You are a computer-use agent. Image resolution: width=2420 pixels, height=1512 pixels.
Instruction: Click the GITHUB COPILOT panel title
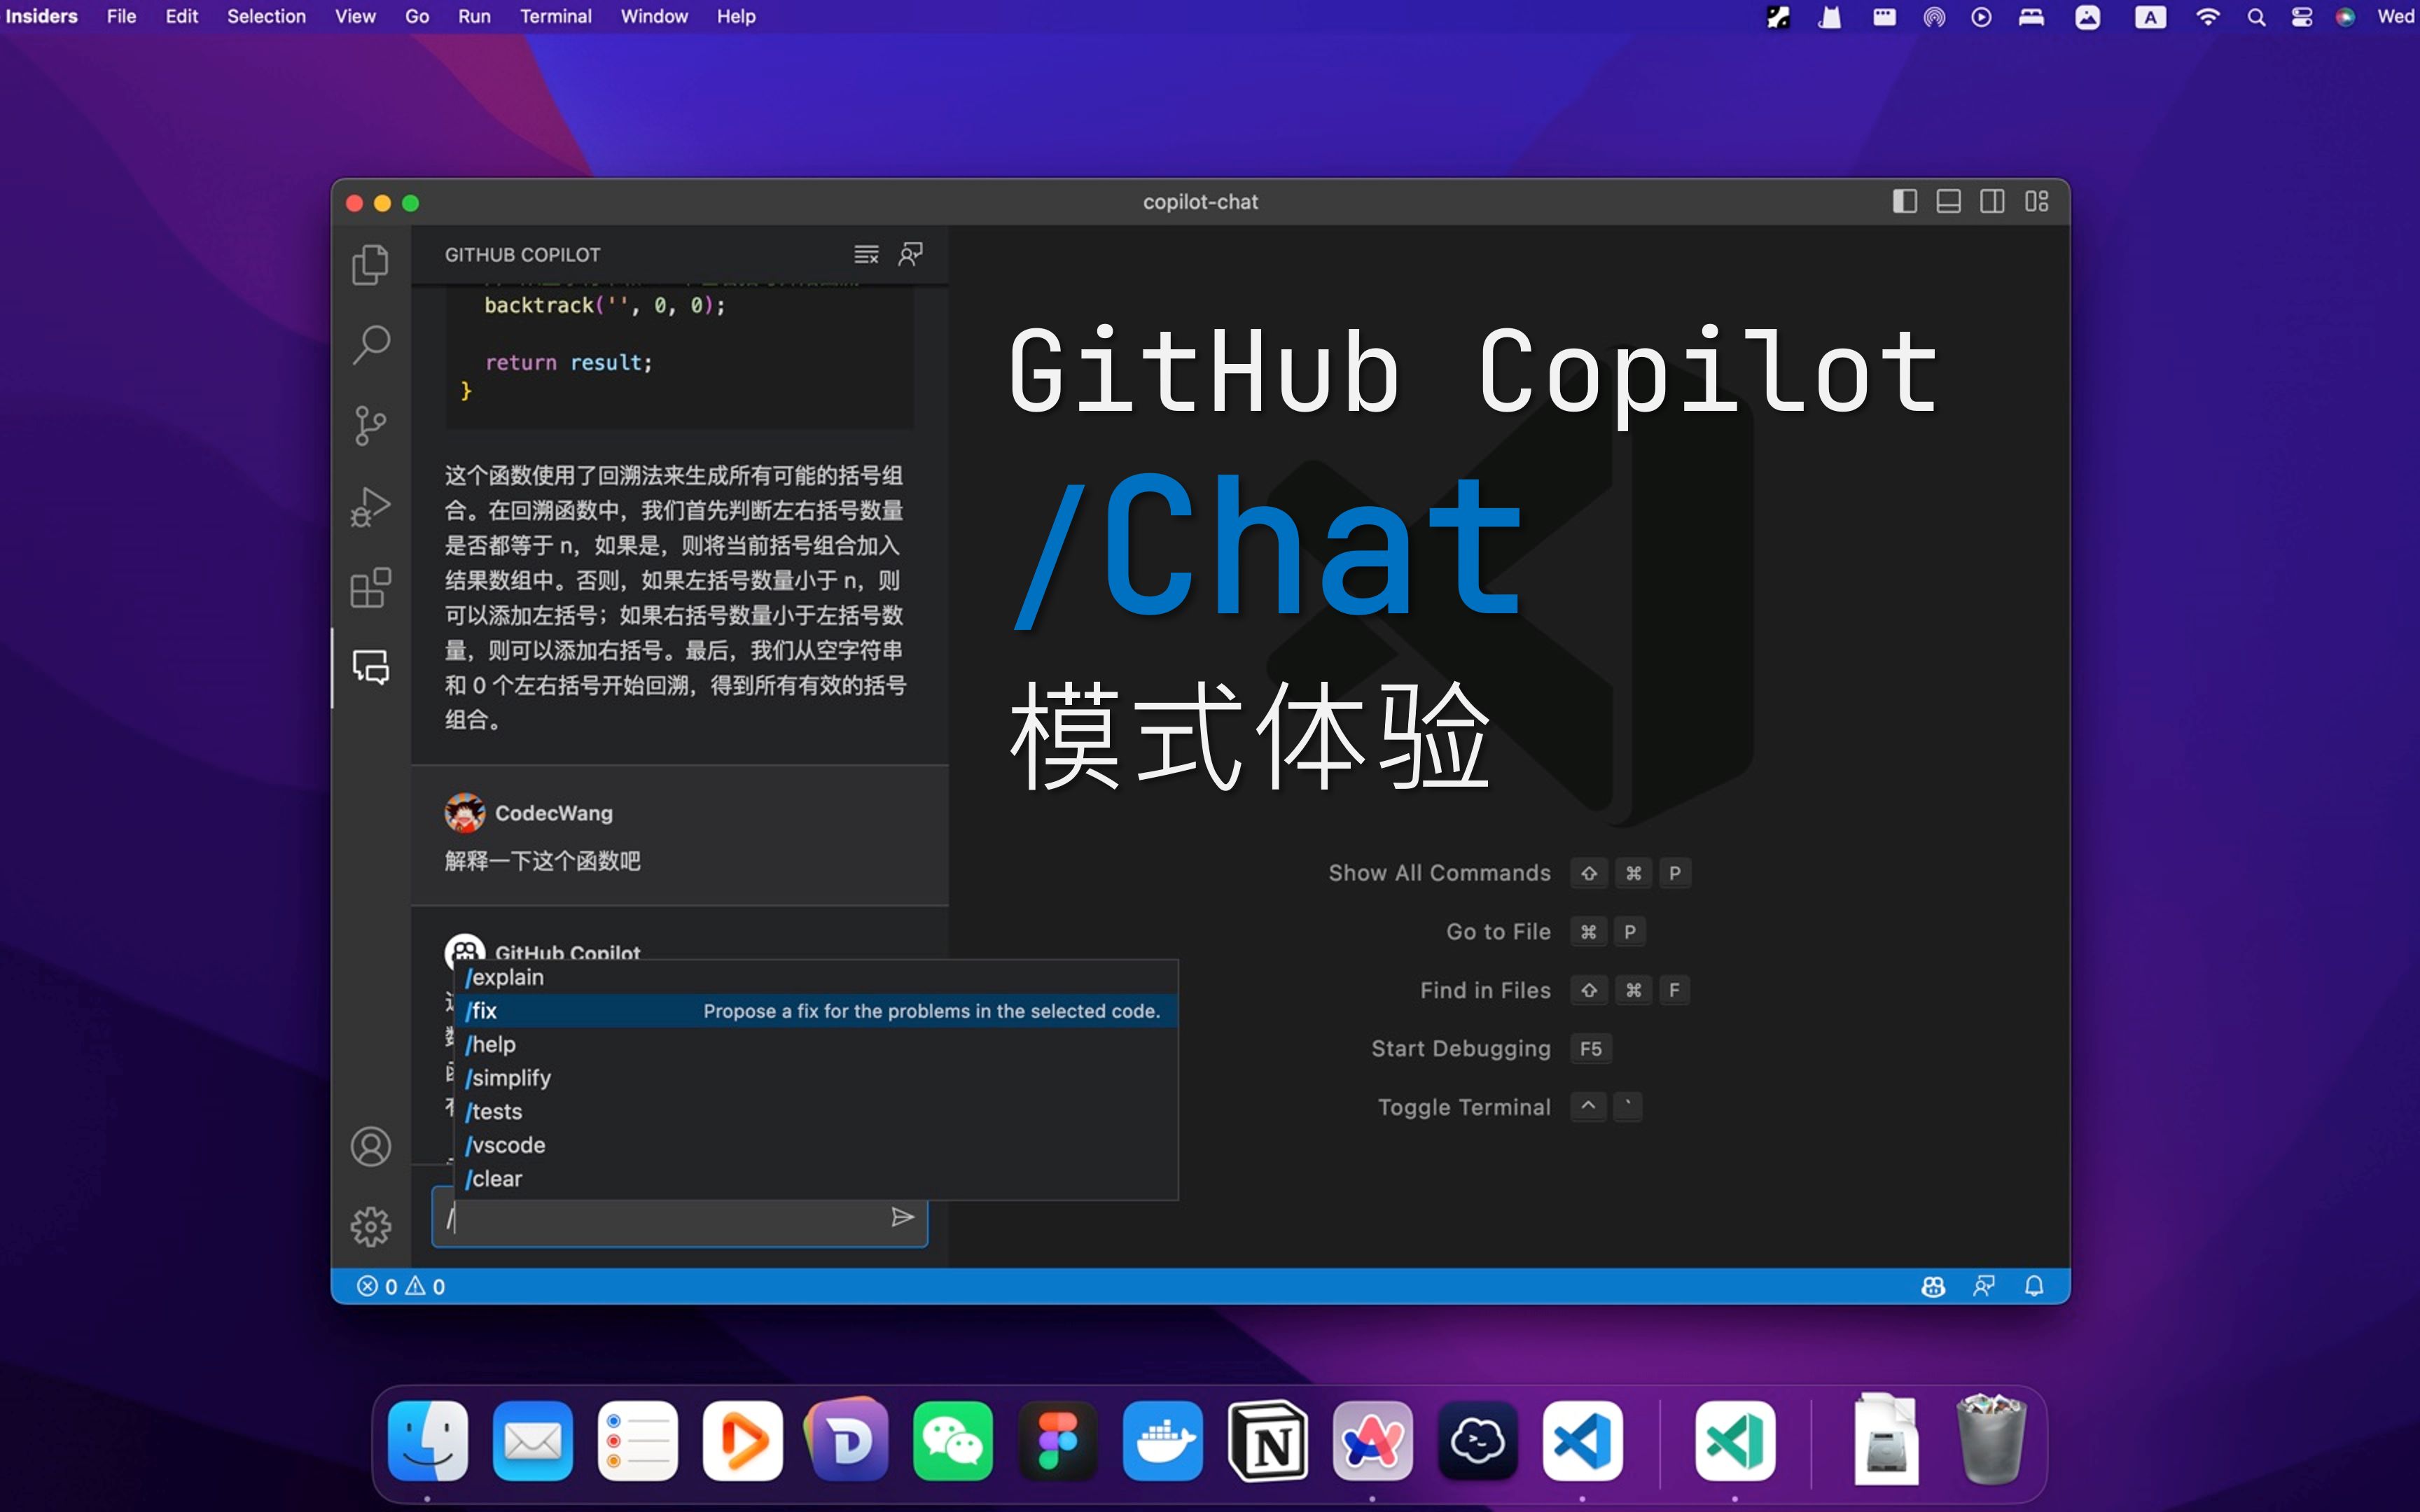[523, 255]
